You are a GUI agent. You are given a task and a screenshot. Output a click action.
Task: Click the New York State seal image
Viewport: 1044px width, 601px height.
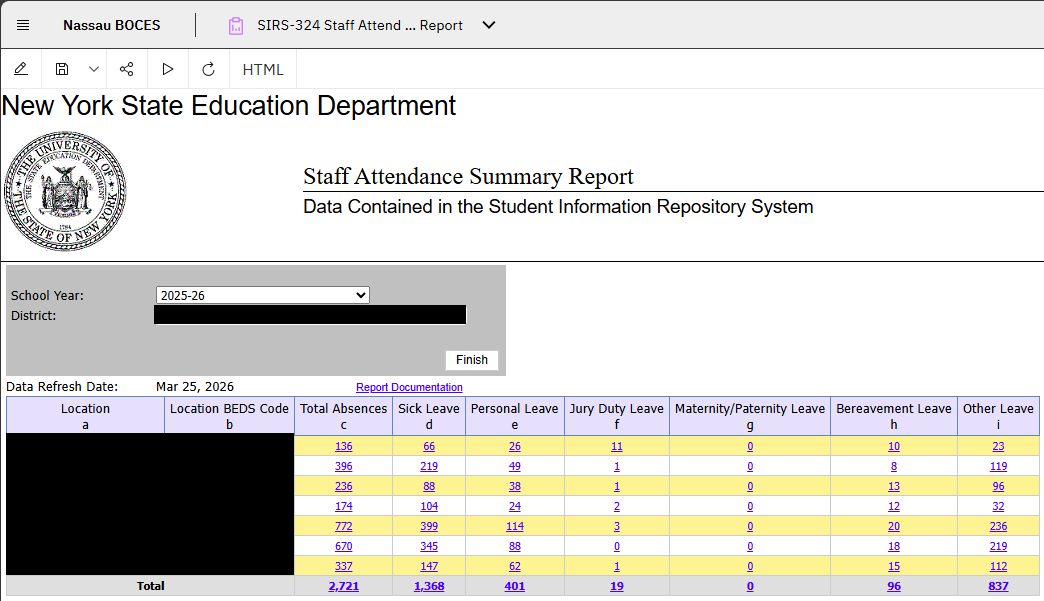65,191
